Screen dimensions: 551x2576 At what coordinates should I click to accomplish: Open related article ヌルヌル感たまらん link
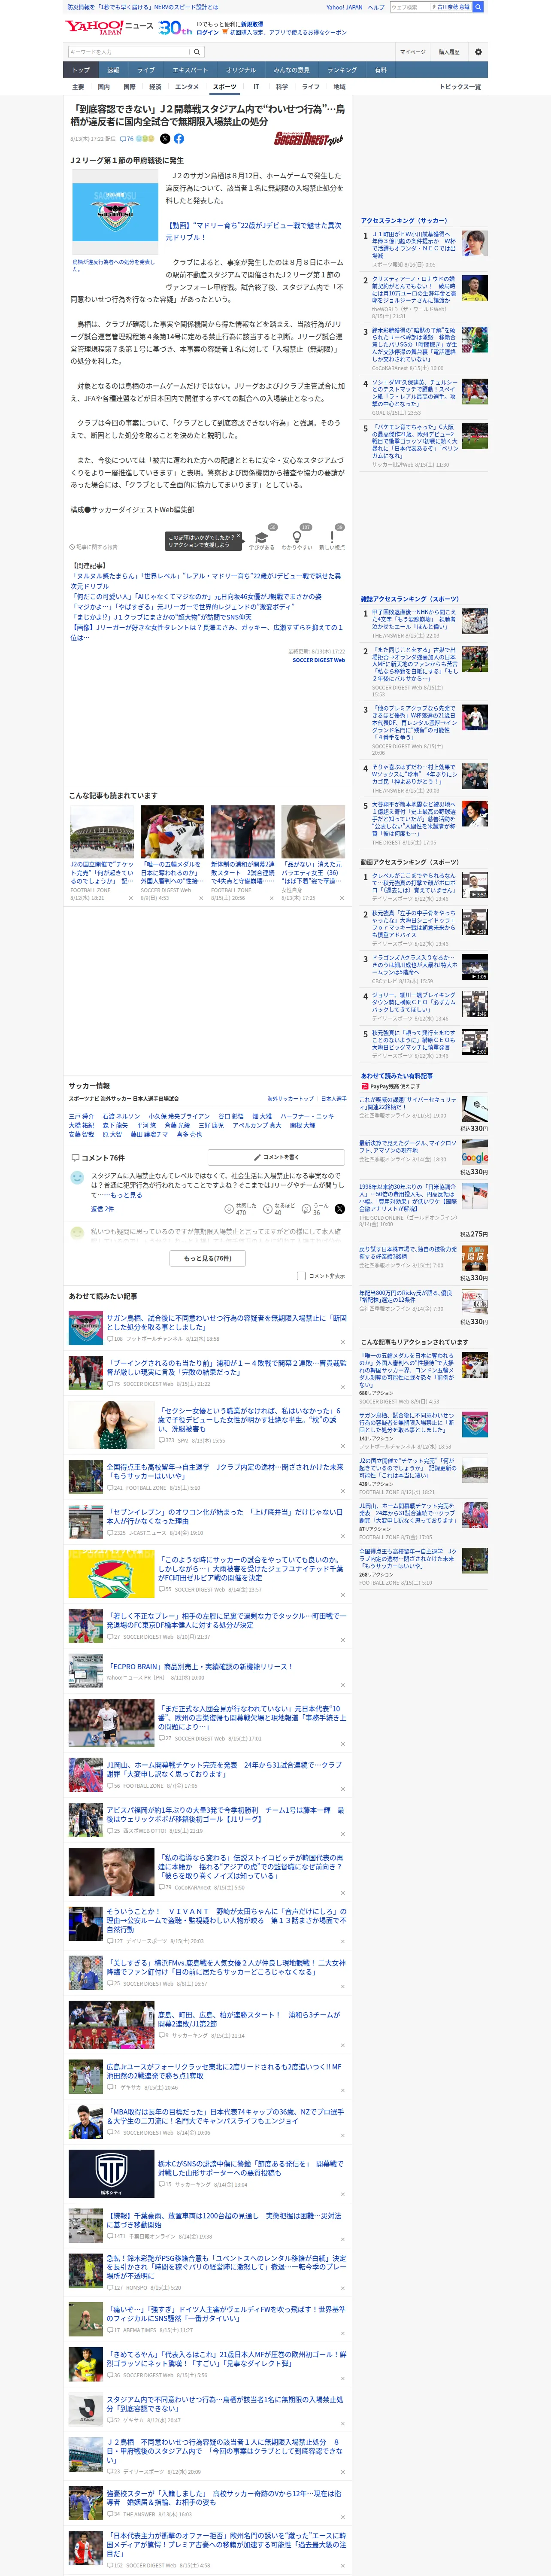206,581
